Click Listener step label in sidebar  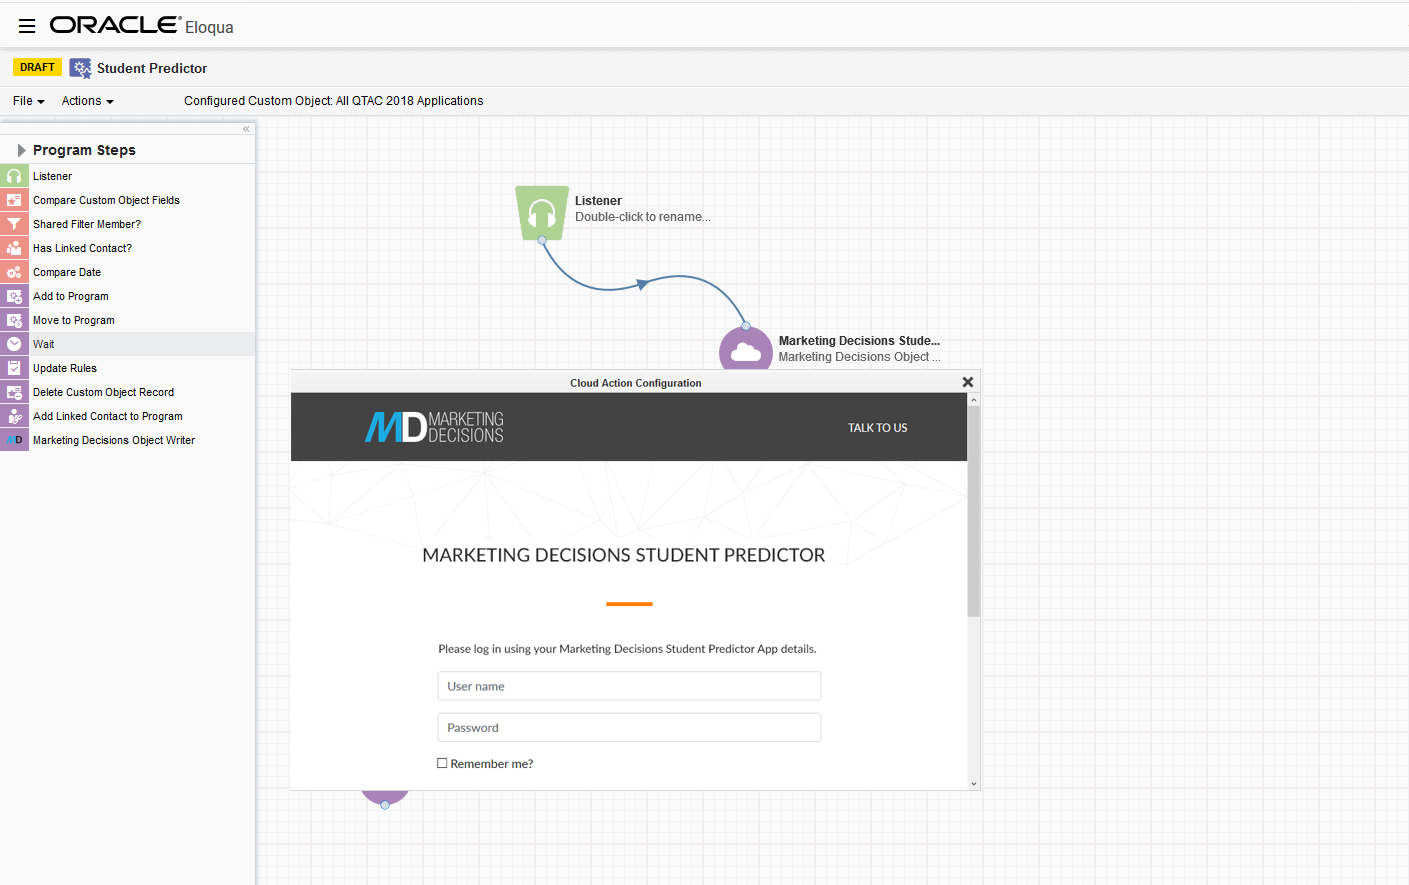pyautogui.click(x=52, y=176)
